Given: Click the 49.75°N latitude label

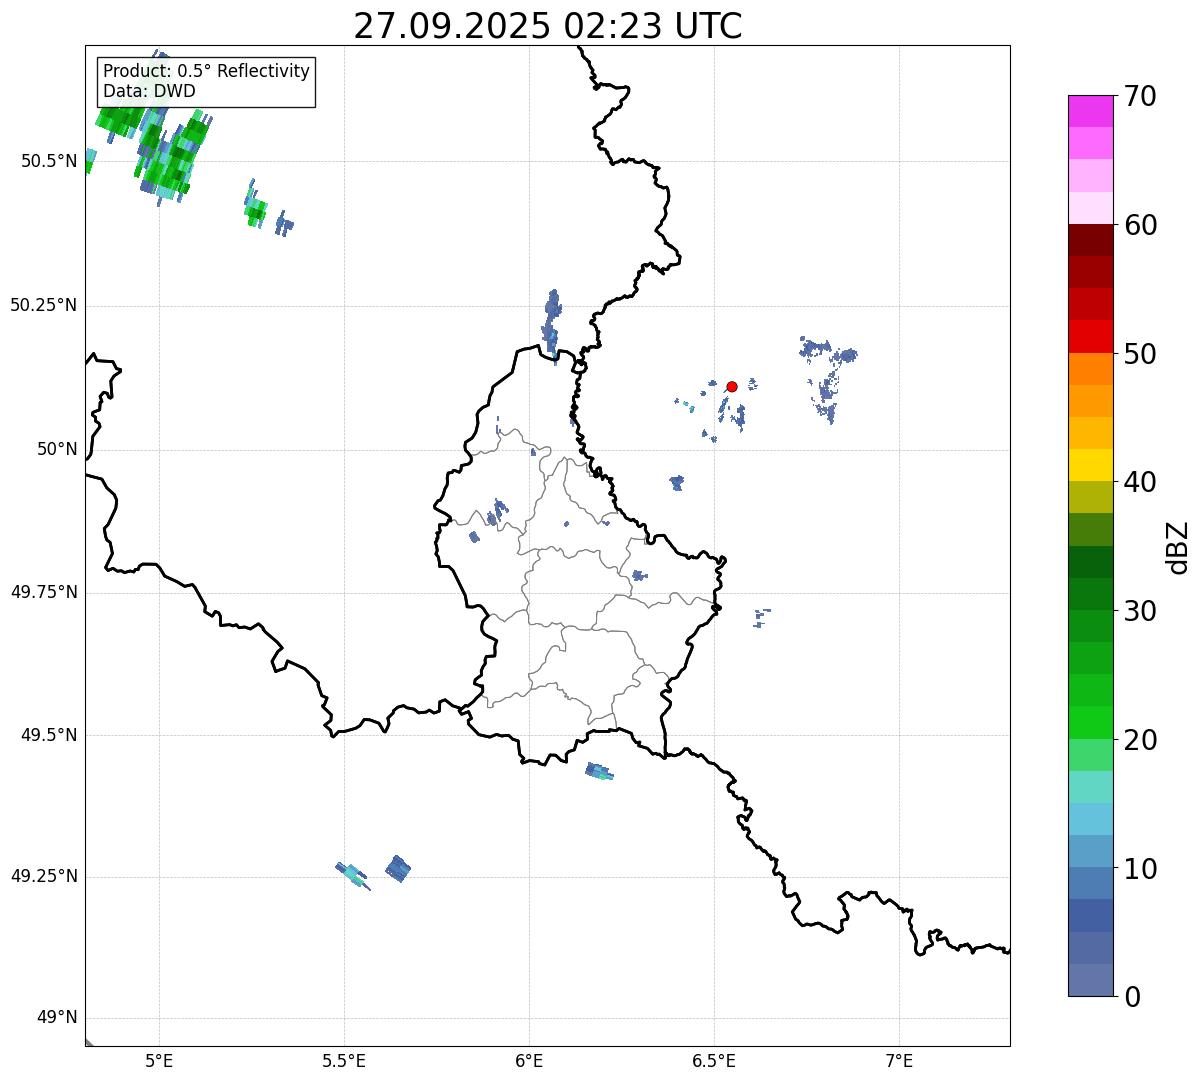Looking at the screenshot, I should pyautogui.click(x=44, y=592).
